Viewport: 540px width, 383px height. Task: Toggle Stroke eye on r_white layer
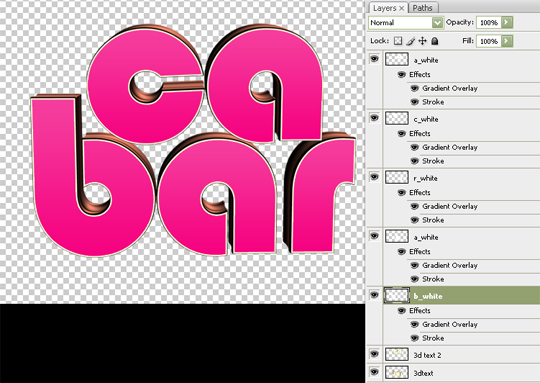(x=415, y=220)
